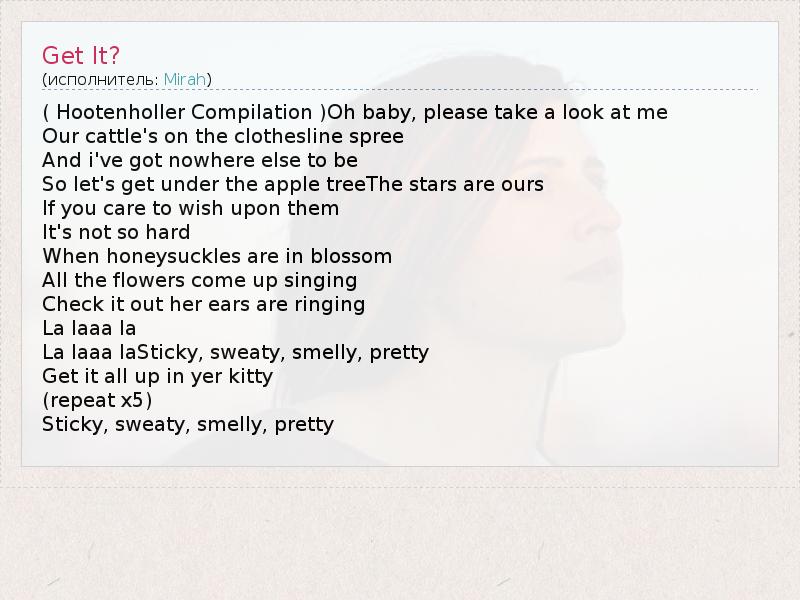This screenshot has height=600, width=800.
Task: Click the line "If you care to wish upon them"
Action: click(191, 208)
